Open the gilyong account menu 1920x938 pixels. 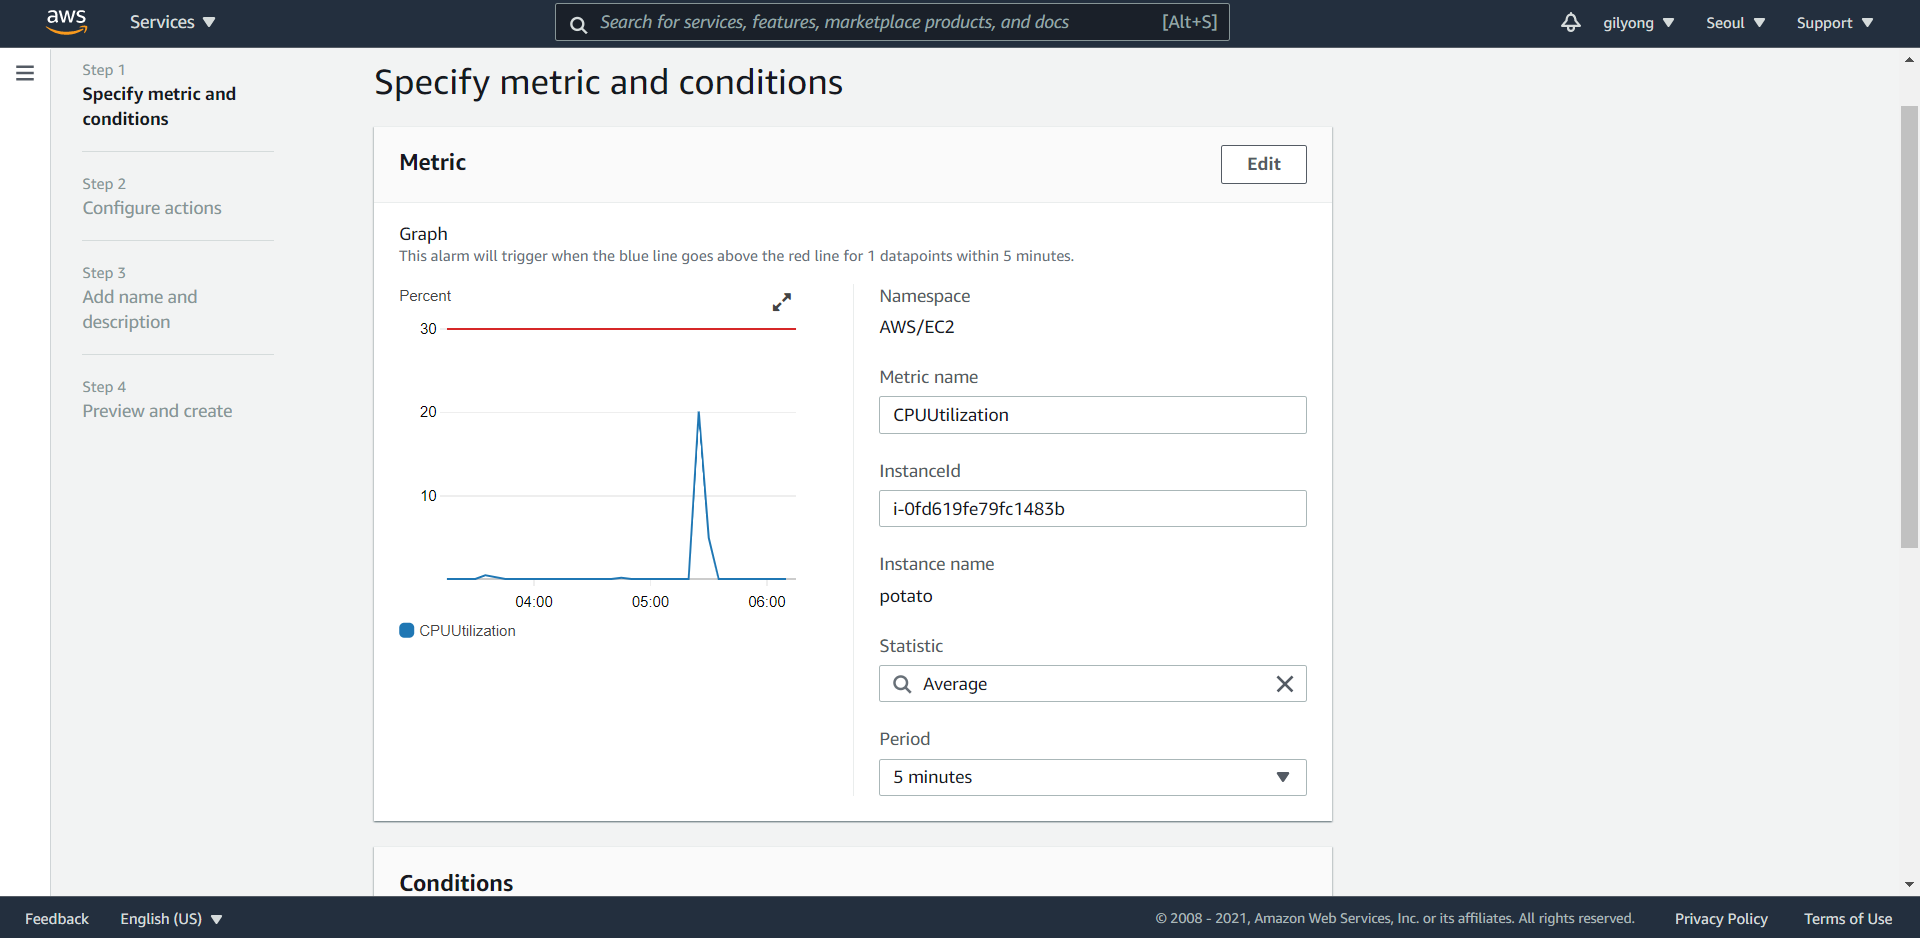[1638, 23]
